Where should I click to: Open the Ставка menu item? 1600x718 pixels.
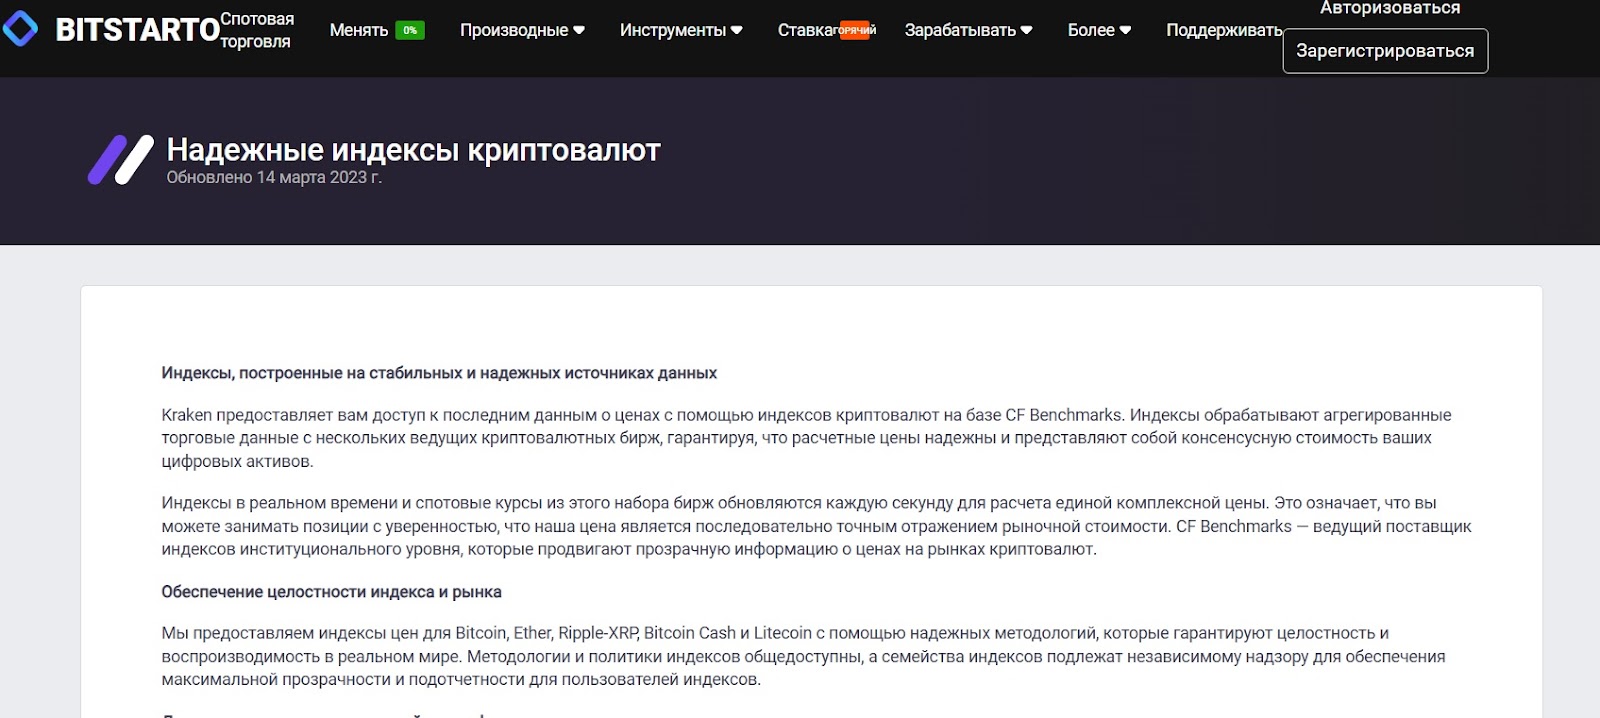pos(806,30)
